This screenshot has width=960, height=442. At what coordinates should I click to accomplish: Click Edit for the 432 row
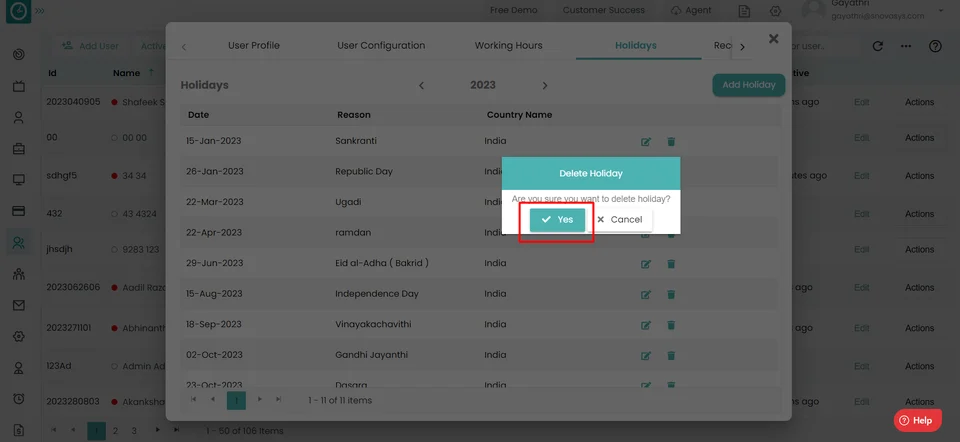pyautogui.click(x=861, y=214)
